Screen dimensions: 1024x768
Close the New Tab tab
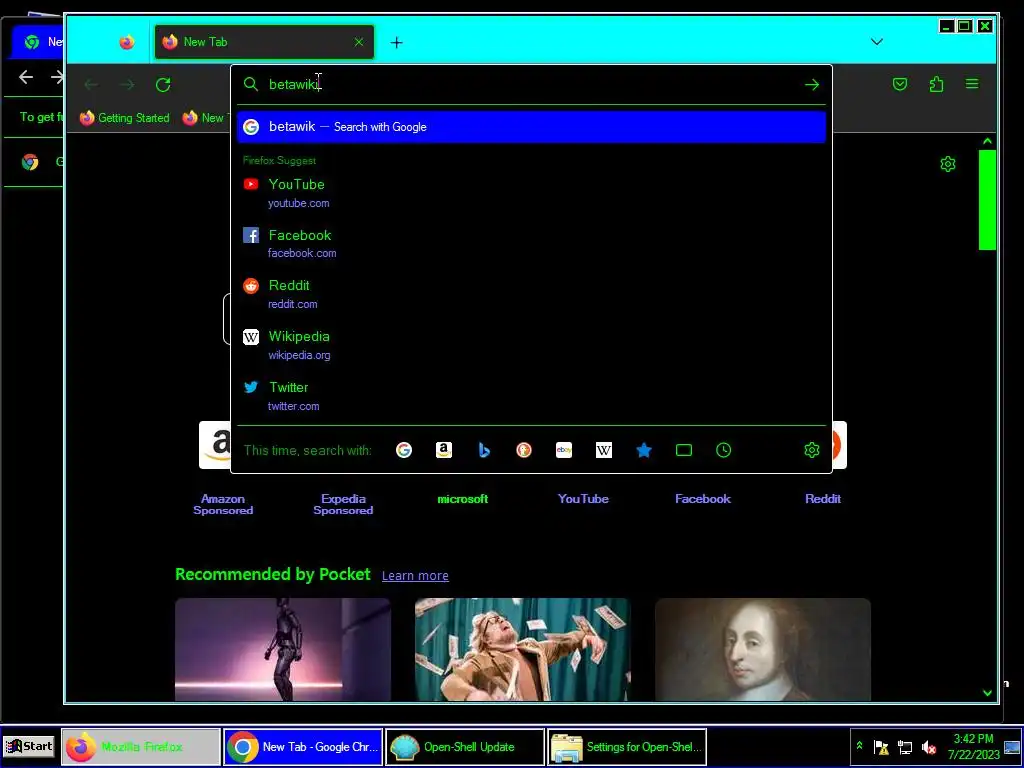tap(359, 42)
